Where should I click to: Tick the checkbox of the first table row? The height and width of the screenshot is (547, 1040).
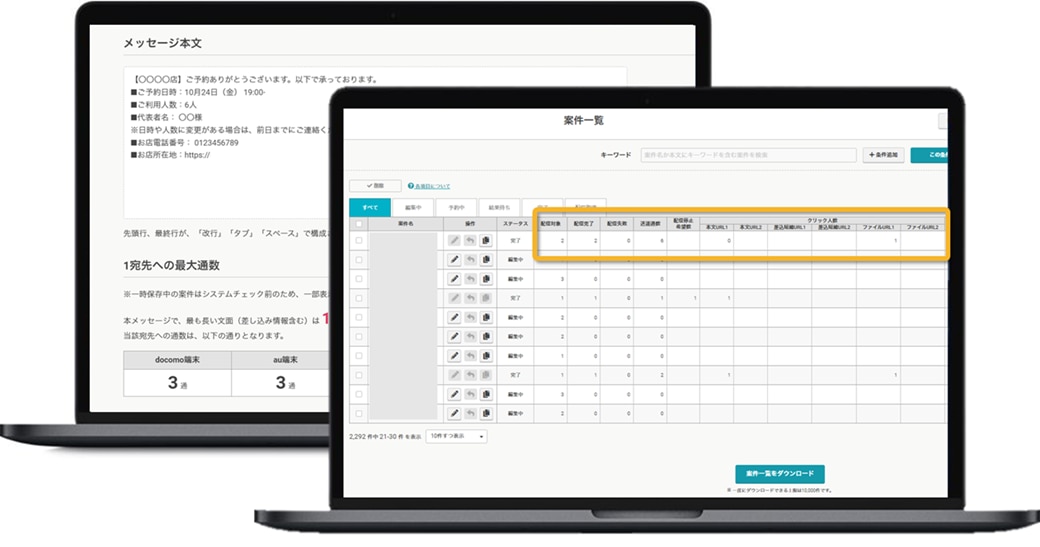click(359, 241)
